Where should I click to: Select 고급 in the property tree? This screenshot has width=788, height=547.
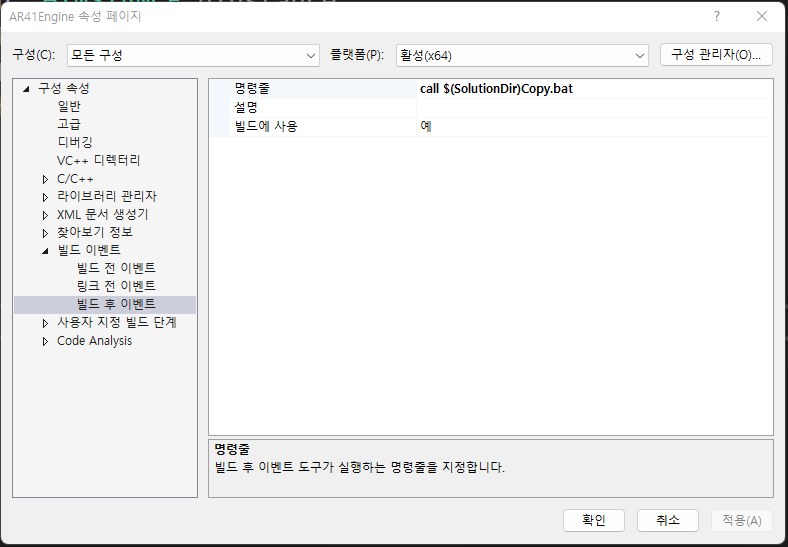point(69,124)
